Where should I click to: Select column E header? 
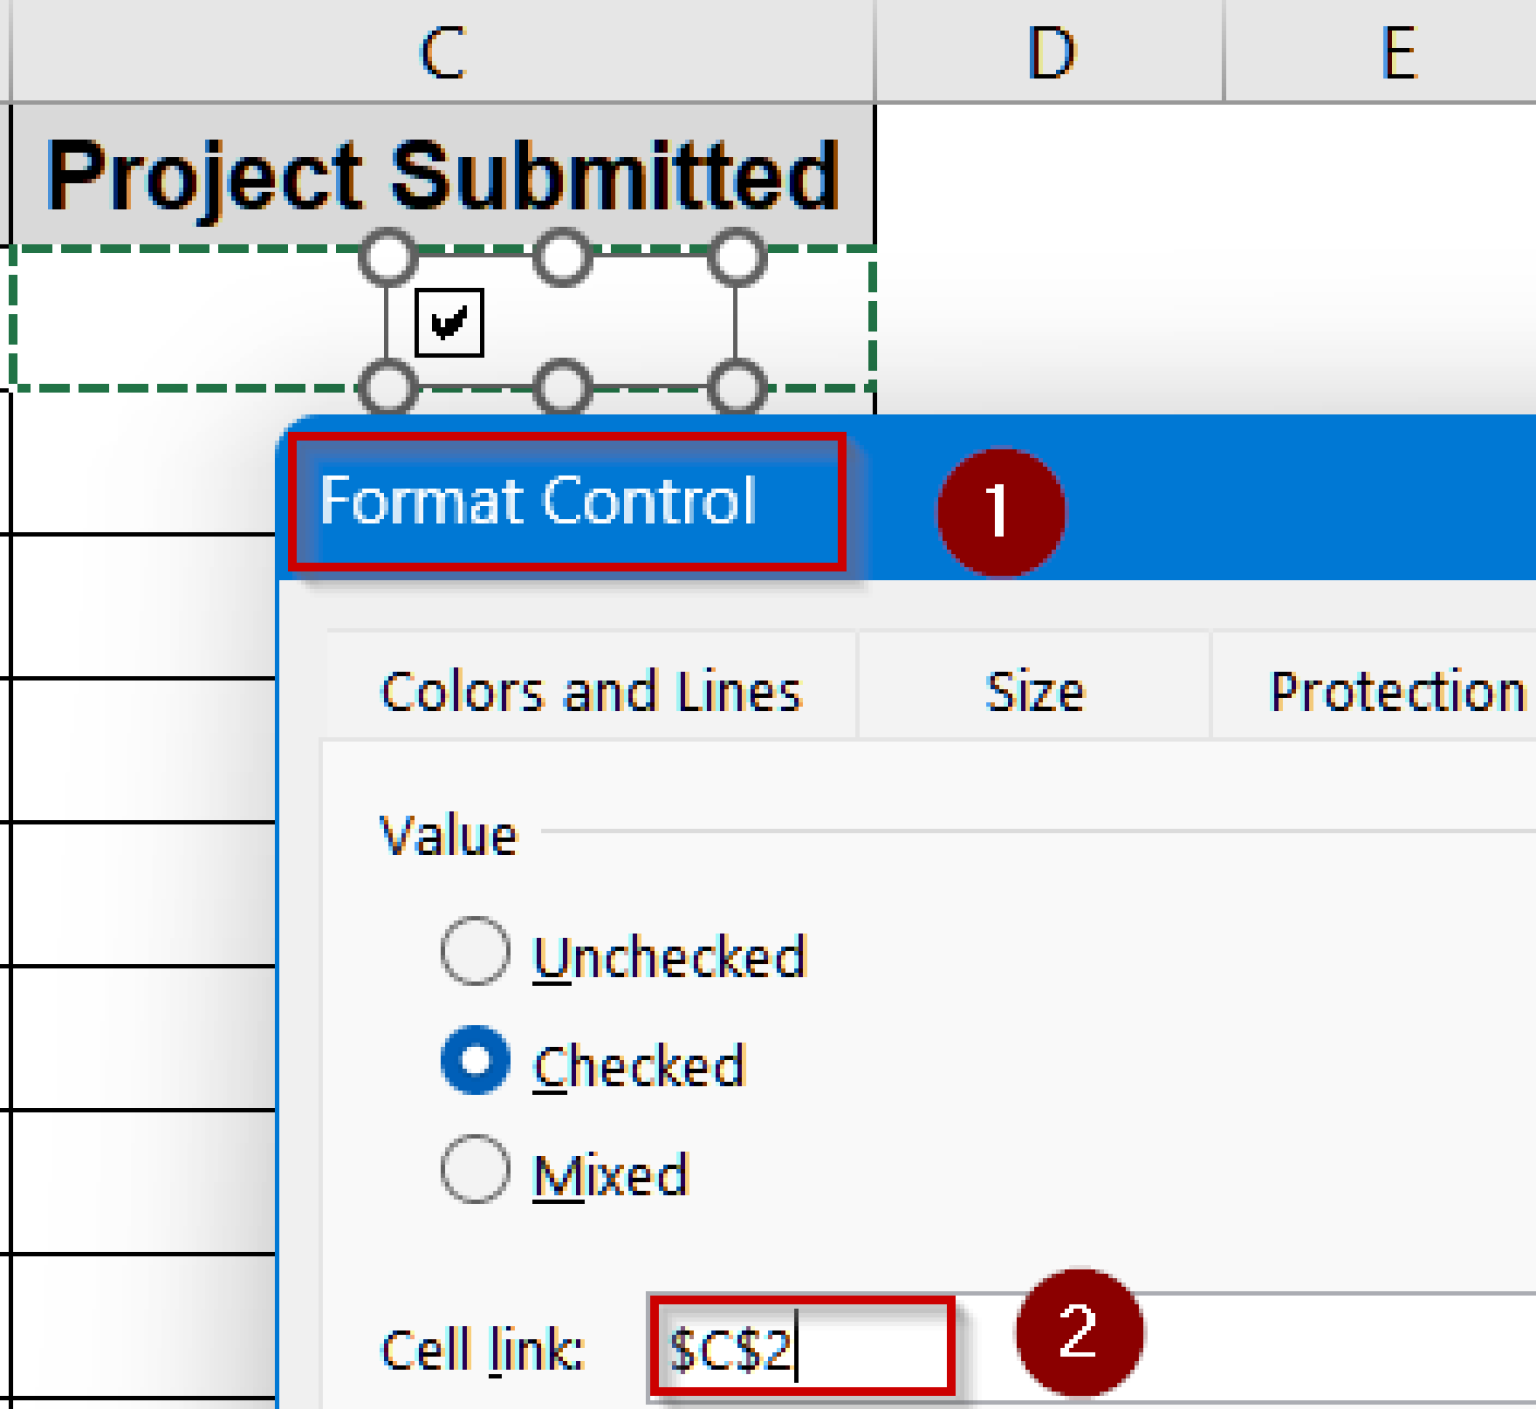[x=1398, y=48]
